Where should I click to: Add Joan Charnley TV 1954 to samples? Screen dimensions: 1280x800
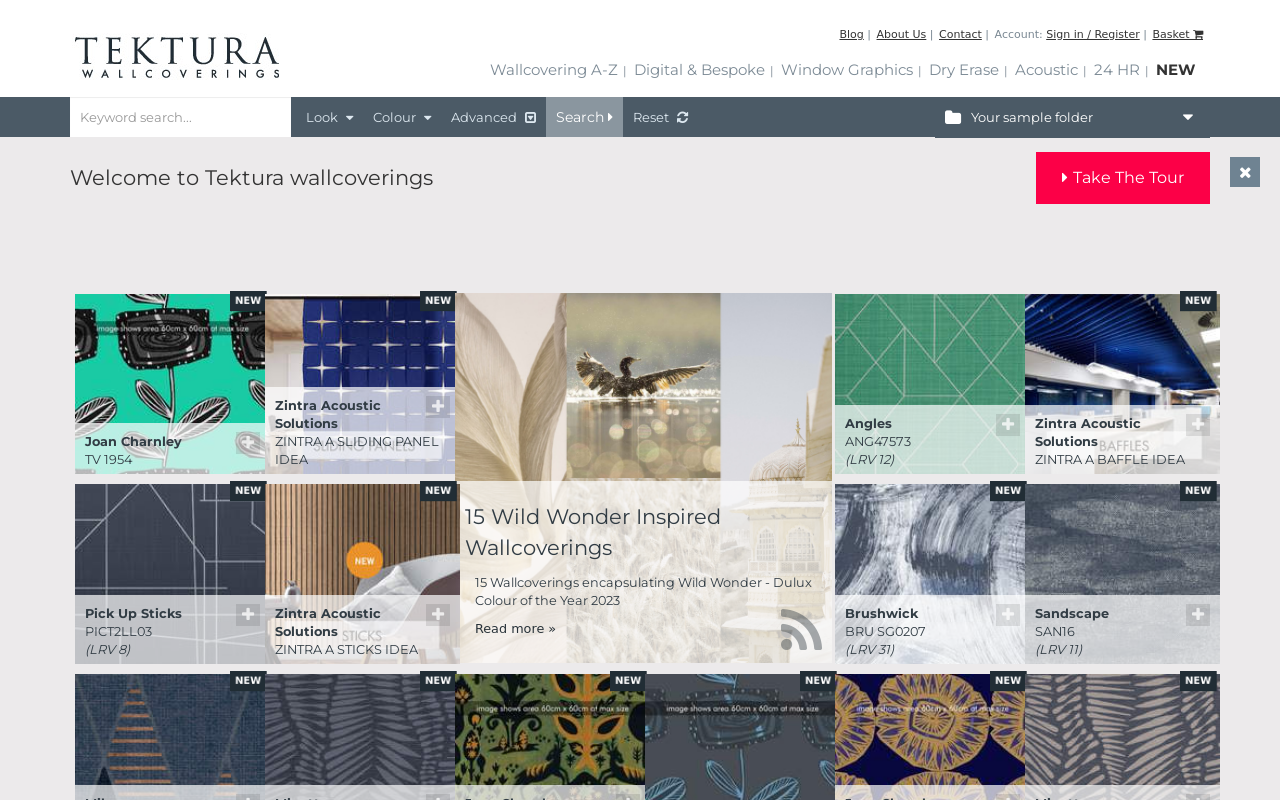[x=248, y=443]
